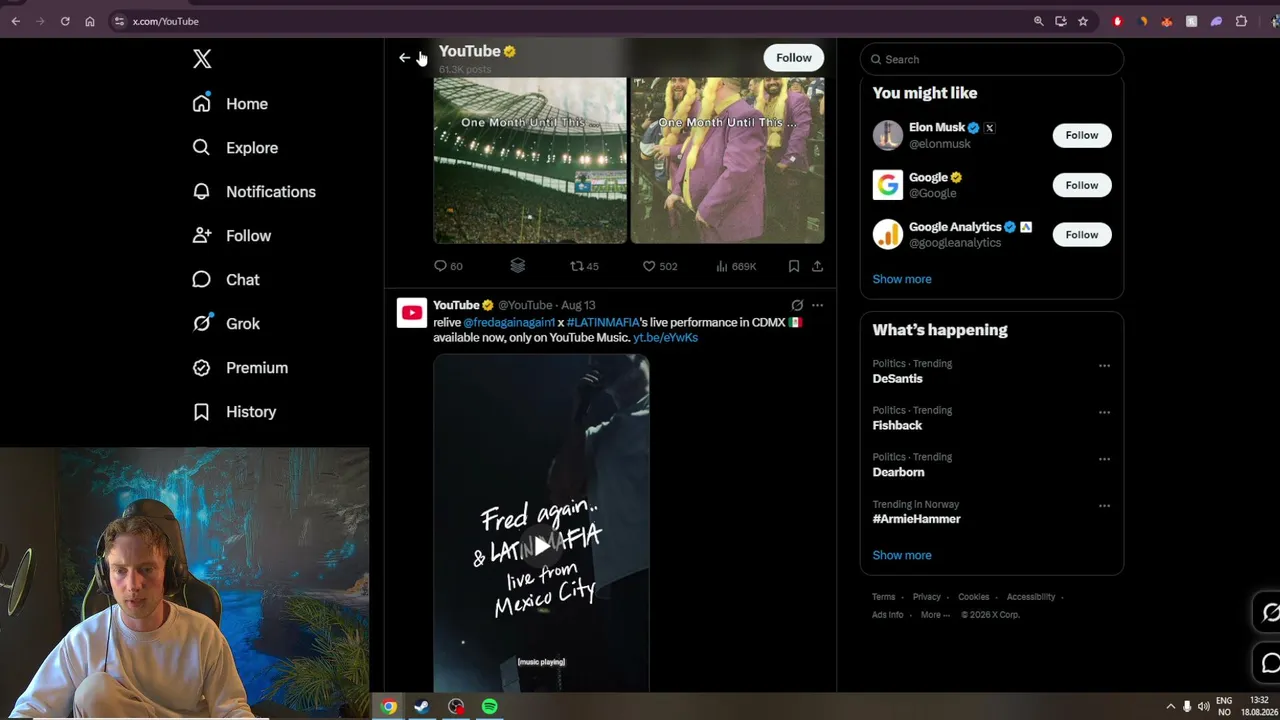Open Premium in the sidebar
Viewport: 1280px width, 720px height.
click(x=240, y=368)
